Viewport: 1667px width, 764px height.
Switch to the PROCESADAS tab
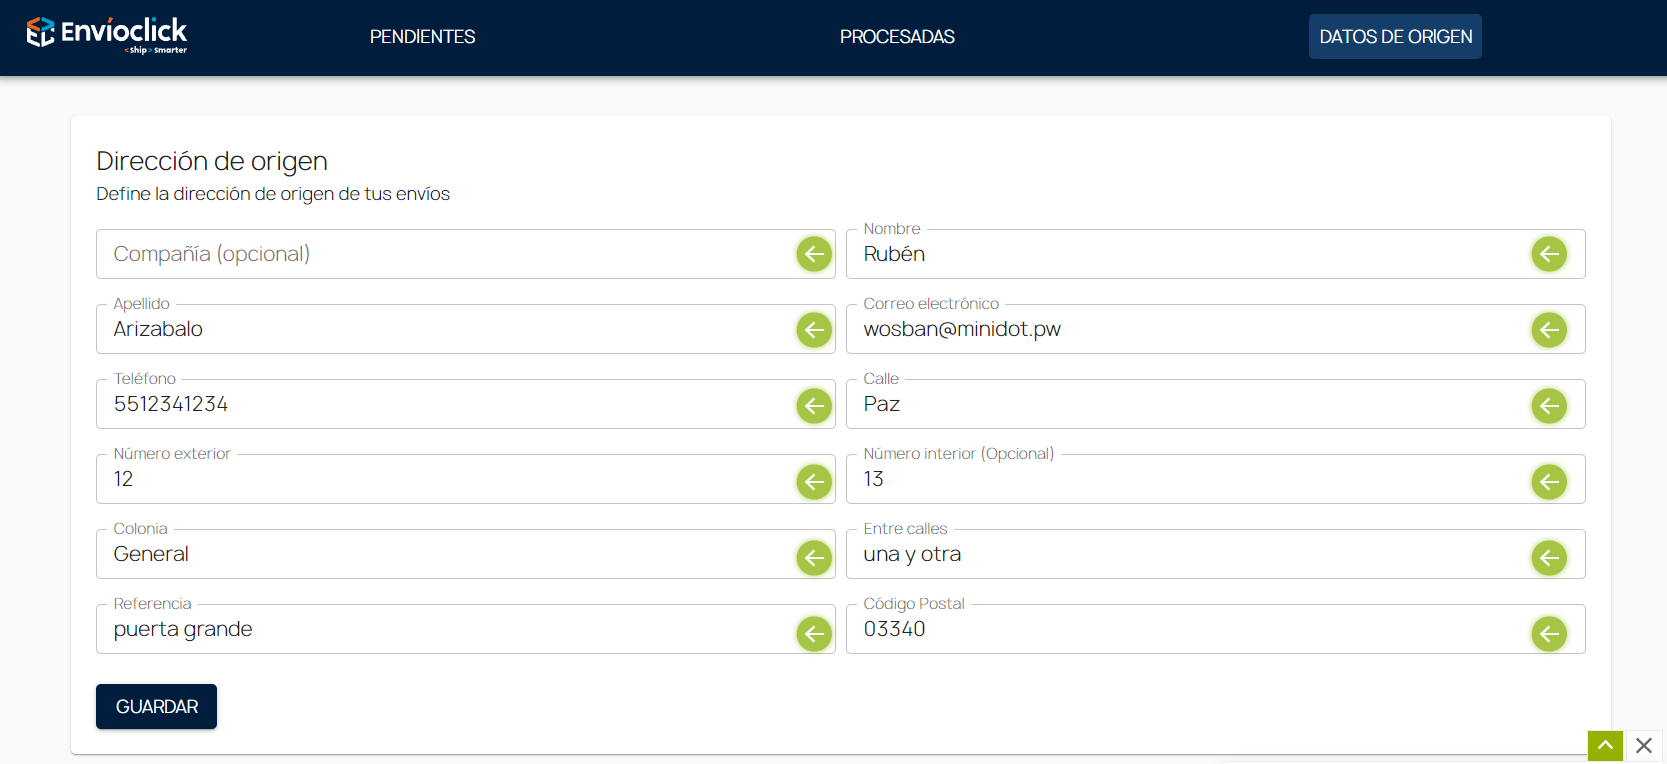click(897, 37)
